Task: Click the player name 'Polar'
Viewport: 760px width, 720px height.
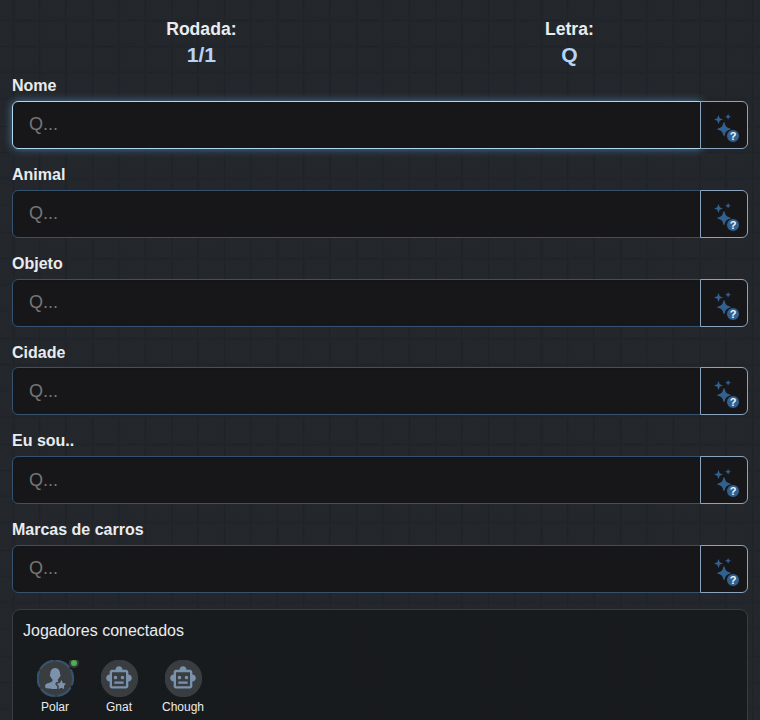Action: [x=55, y=707]
